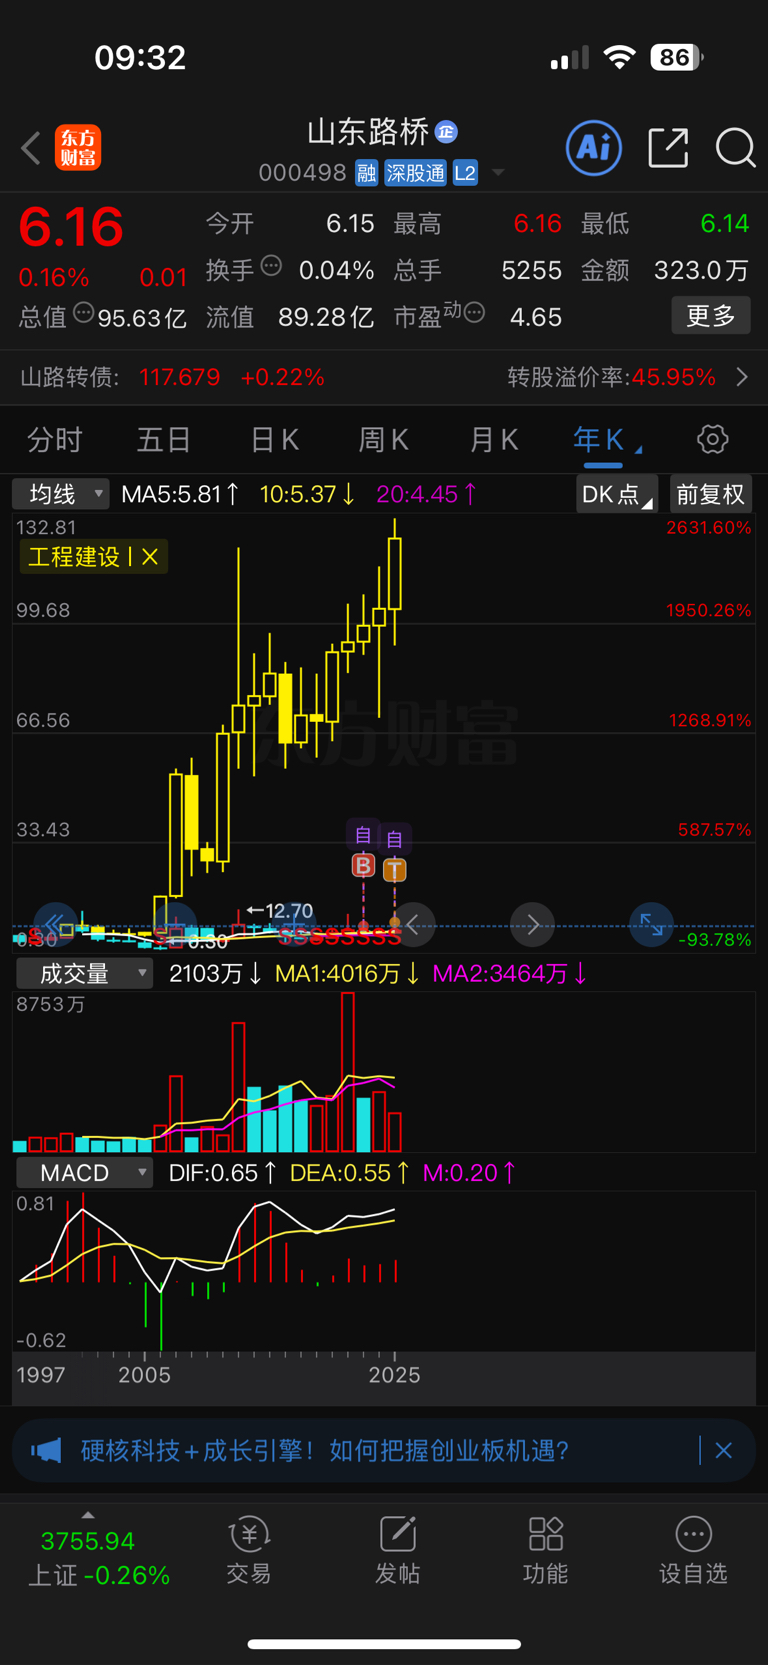Switch to 周K tab
The height and width of the screenshot is (1665, 769).
click(x=383, y=439)
